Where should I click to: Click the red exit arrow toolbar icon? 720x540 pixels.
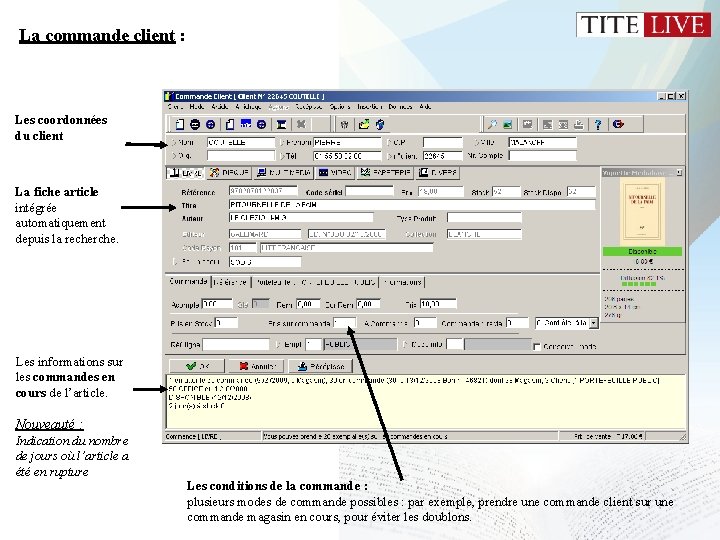point(618,124)
